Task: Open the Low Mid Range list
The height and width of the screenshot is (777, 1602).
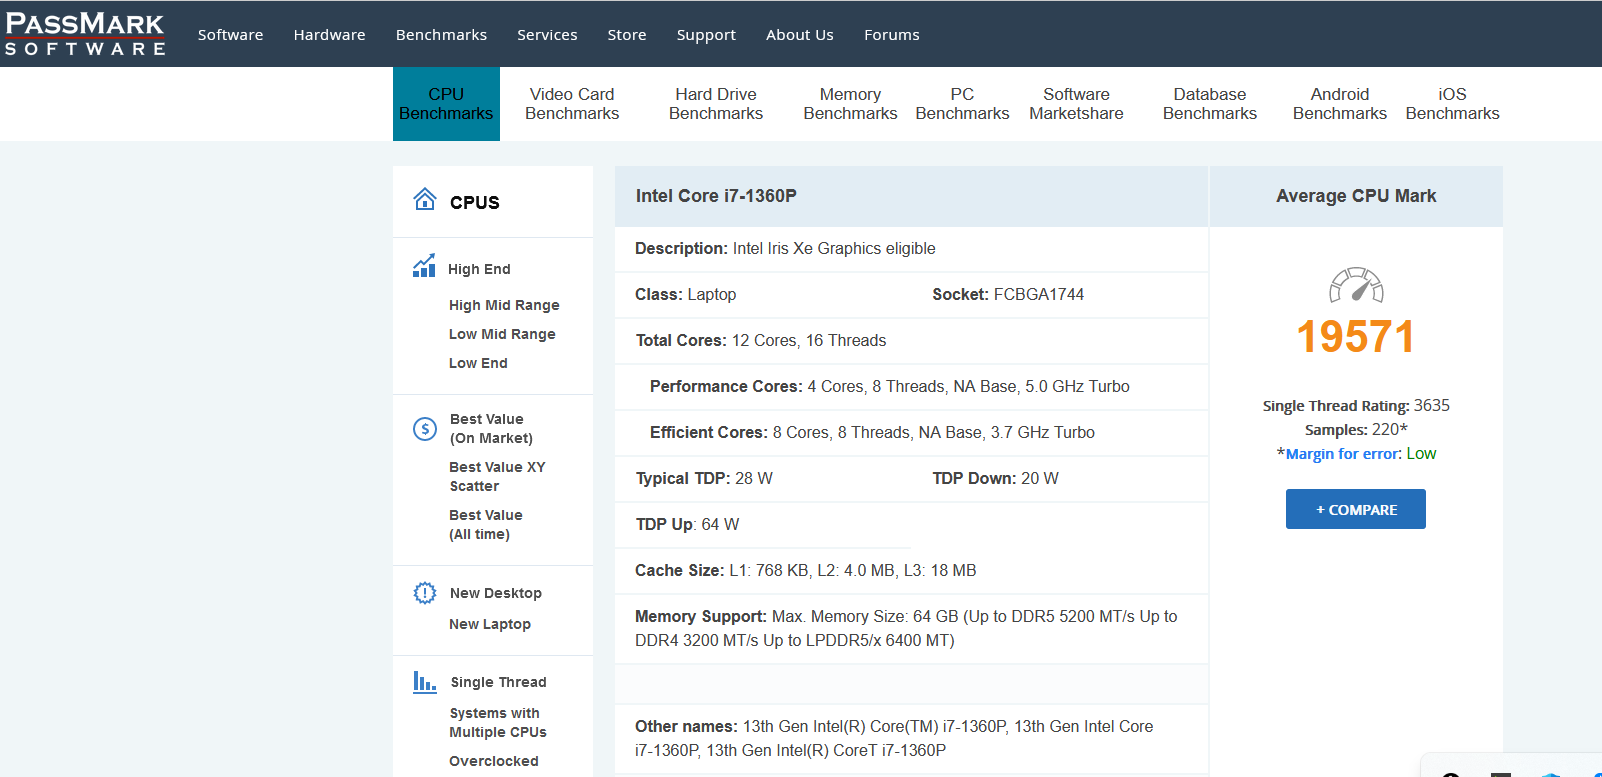Action: pyautogui.click(x=502, y=334)
